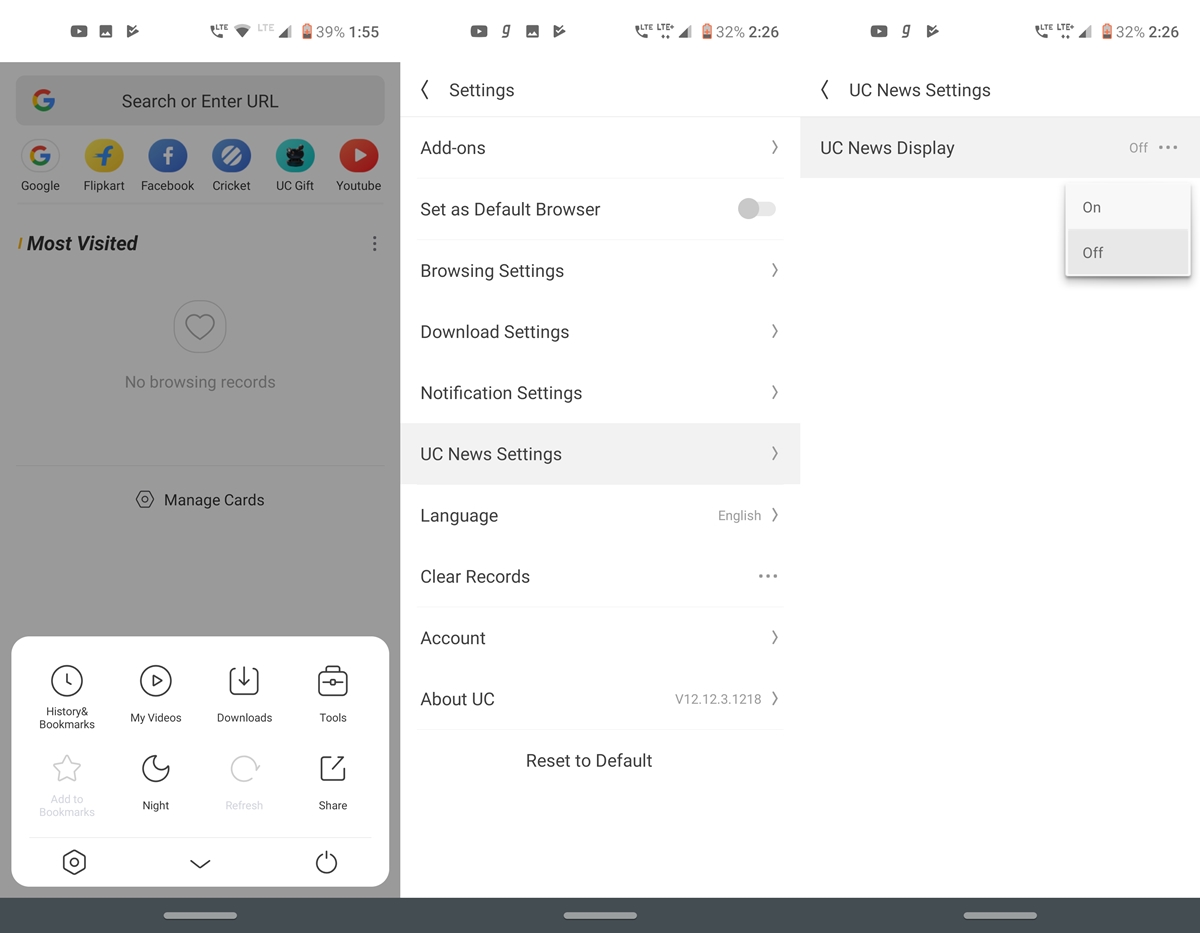Viewport: 1200px width, 933px height.
Task: Focus the Search or Enter URL field
Action: [200, 101]
